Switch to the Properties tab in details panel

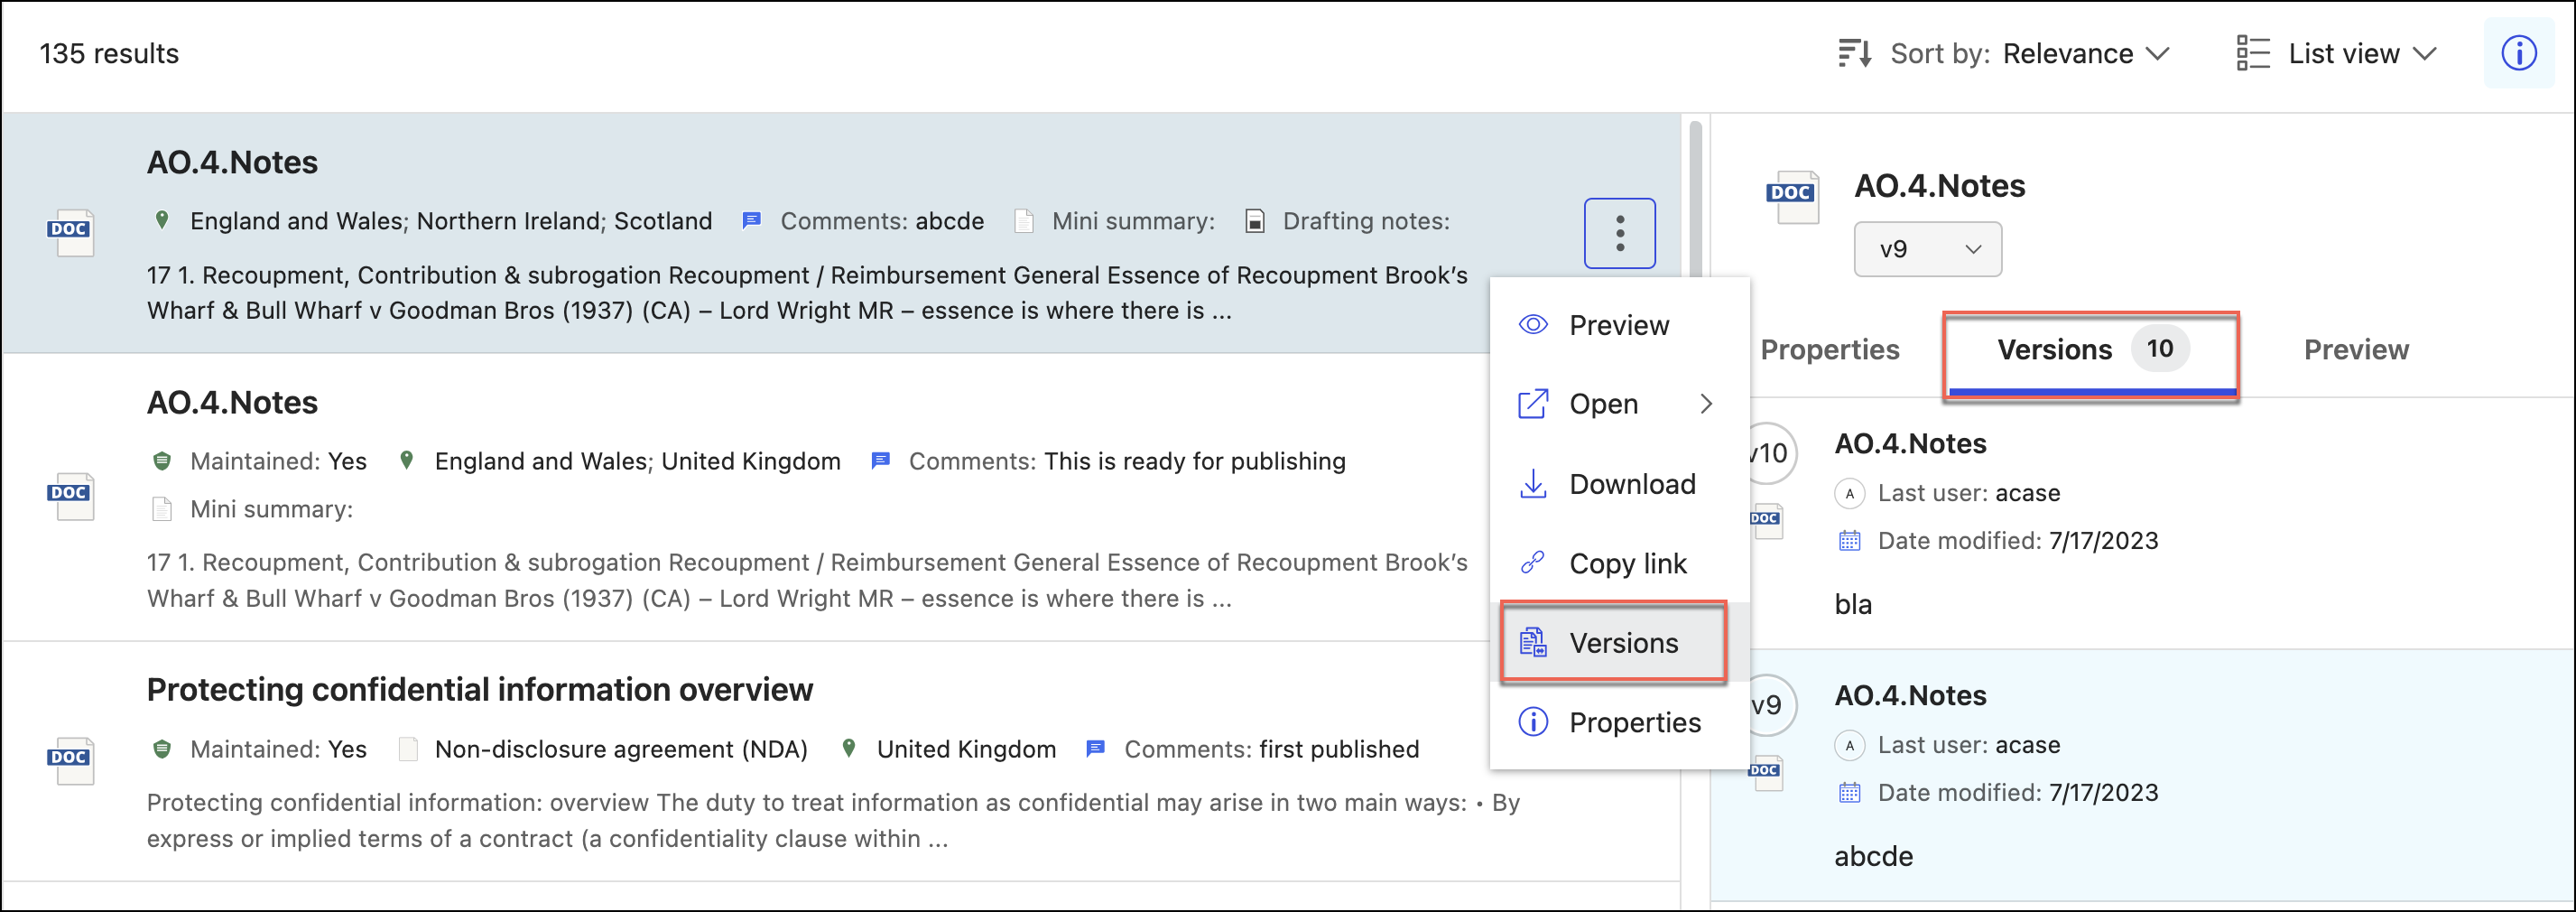pos(1829,350)
